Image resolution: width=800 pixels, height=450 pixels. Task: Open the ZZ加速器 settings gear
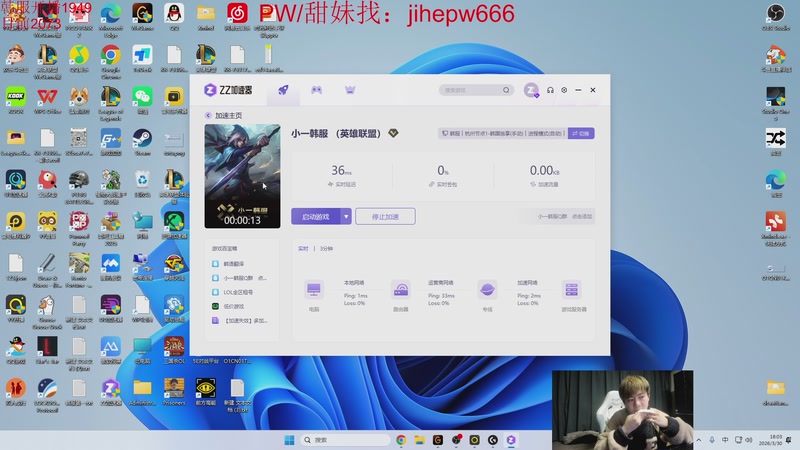[564, 90]
